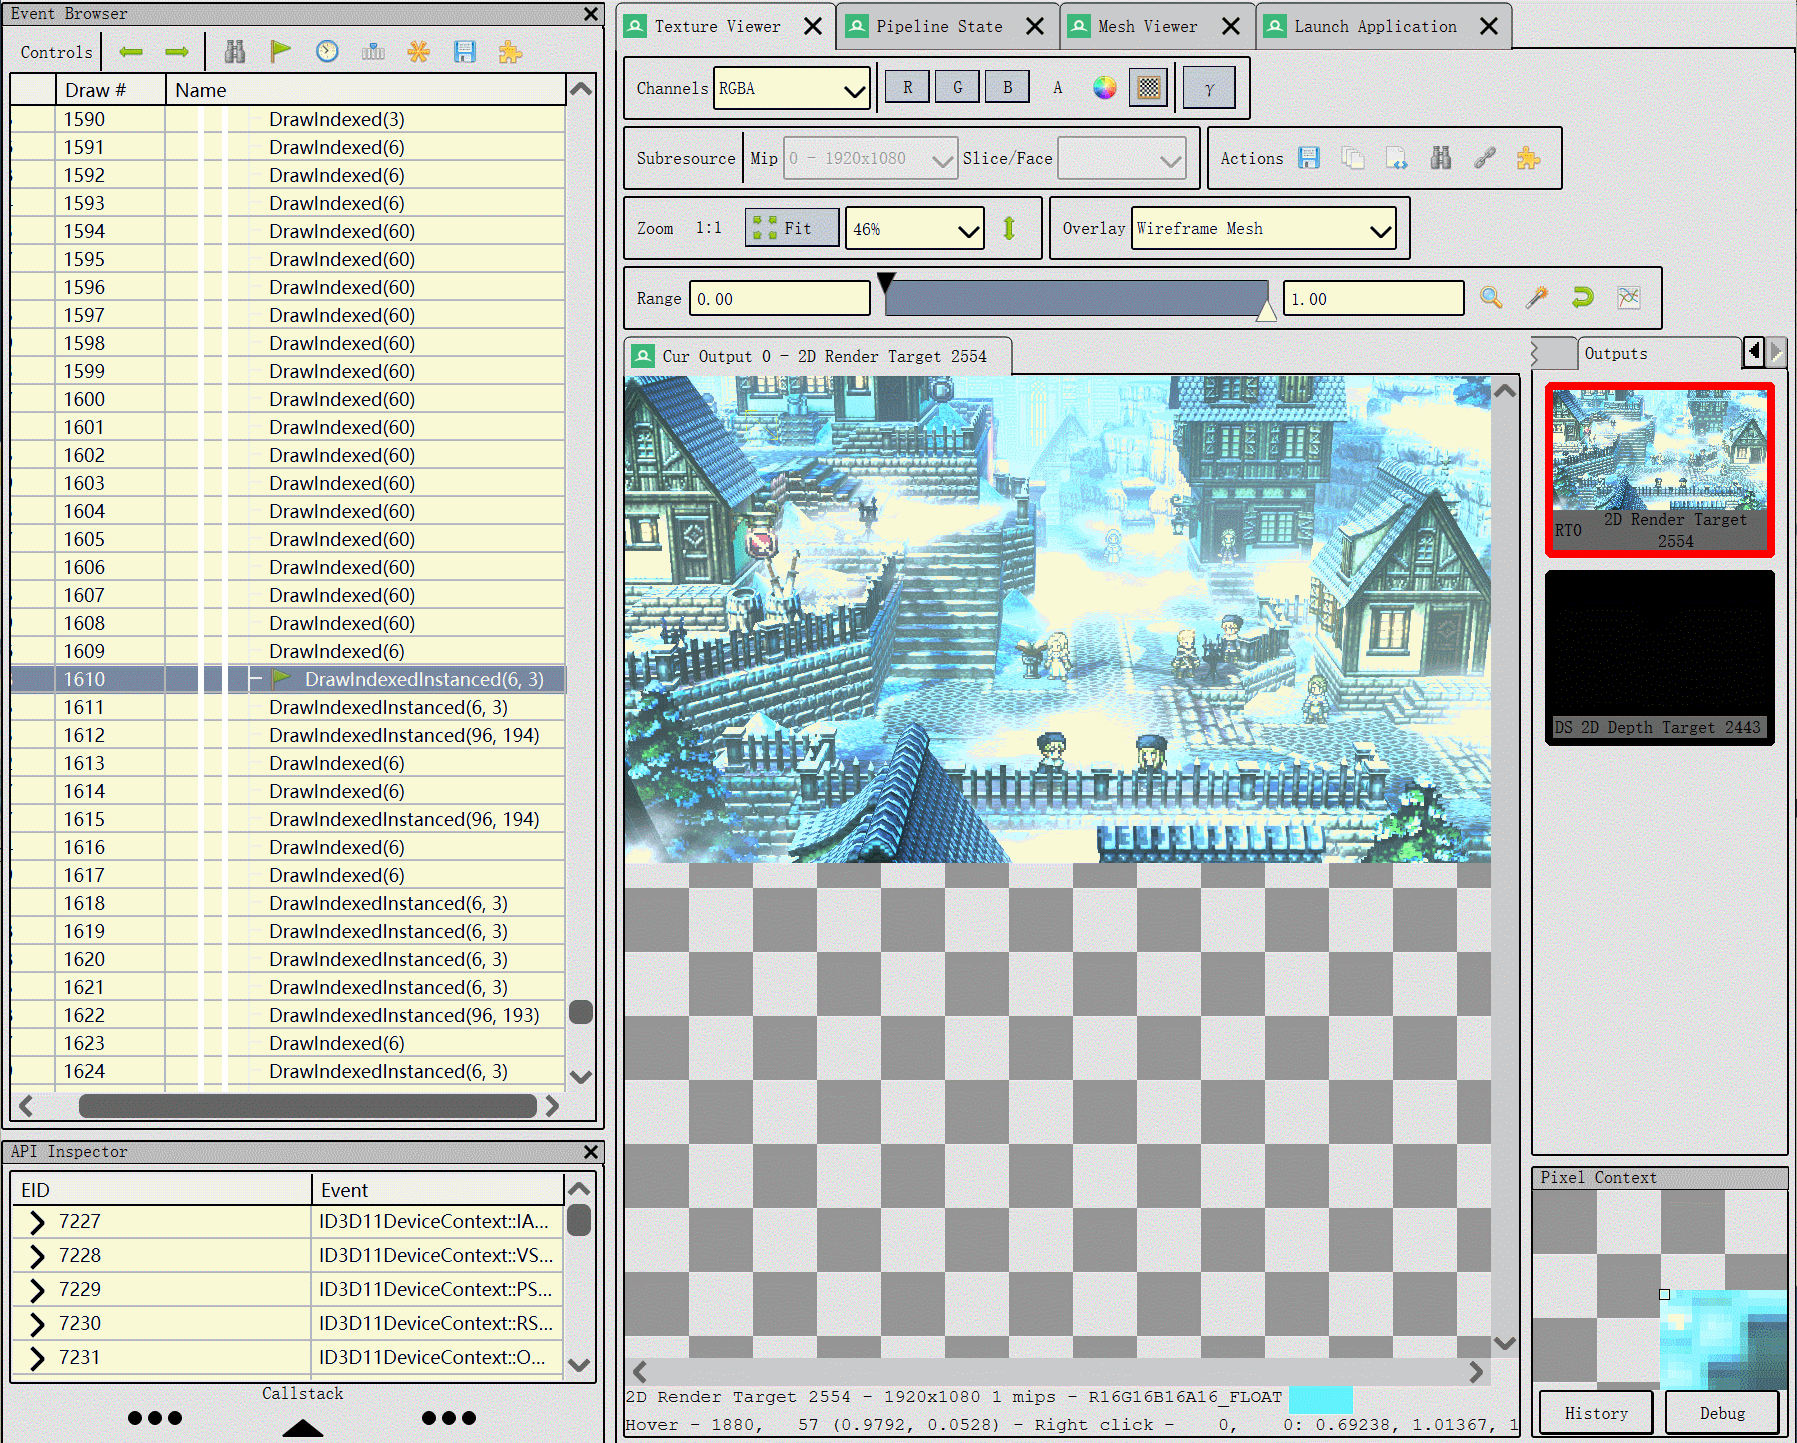Save texture using Actions floppy disk icon
This screenshot has width=1797, height=1443.
[1309, 158]
